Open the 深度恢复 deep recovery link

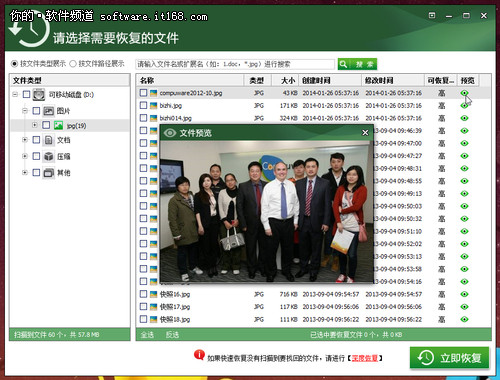365,358
